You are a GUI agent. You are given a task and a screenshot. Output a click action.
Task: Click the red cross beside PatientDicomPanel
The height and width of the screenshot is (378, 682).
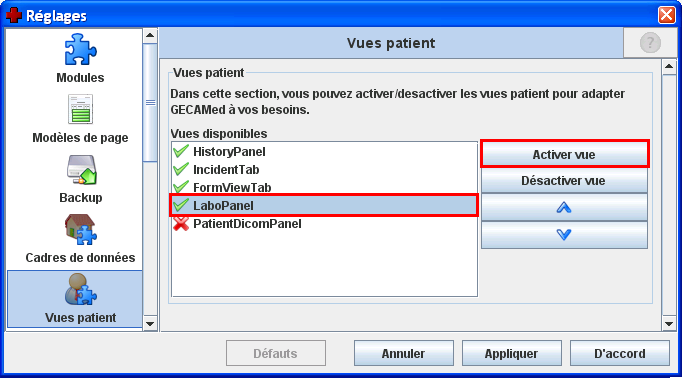[181, 224]
